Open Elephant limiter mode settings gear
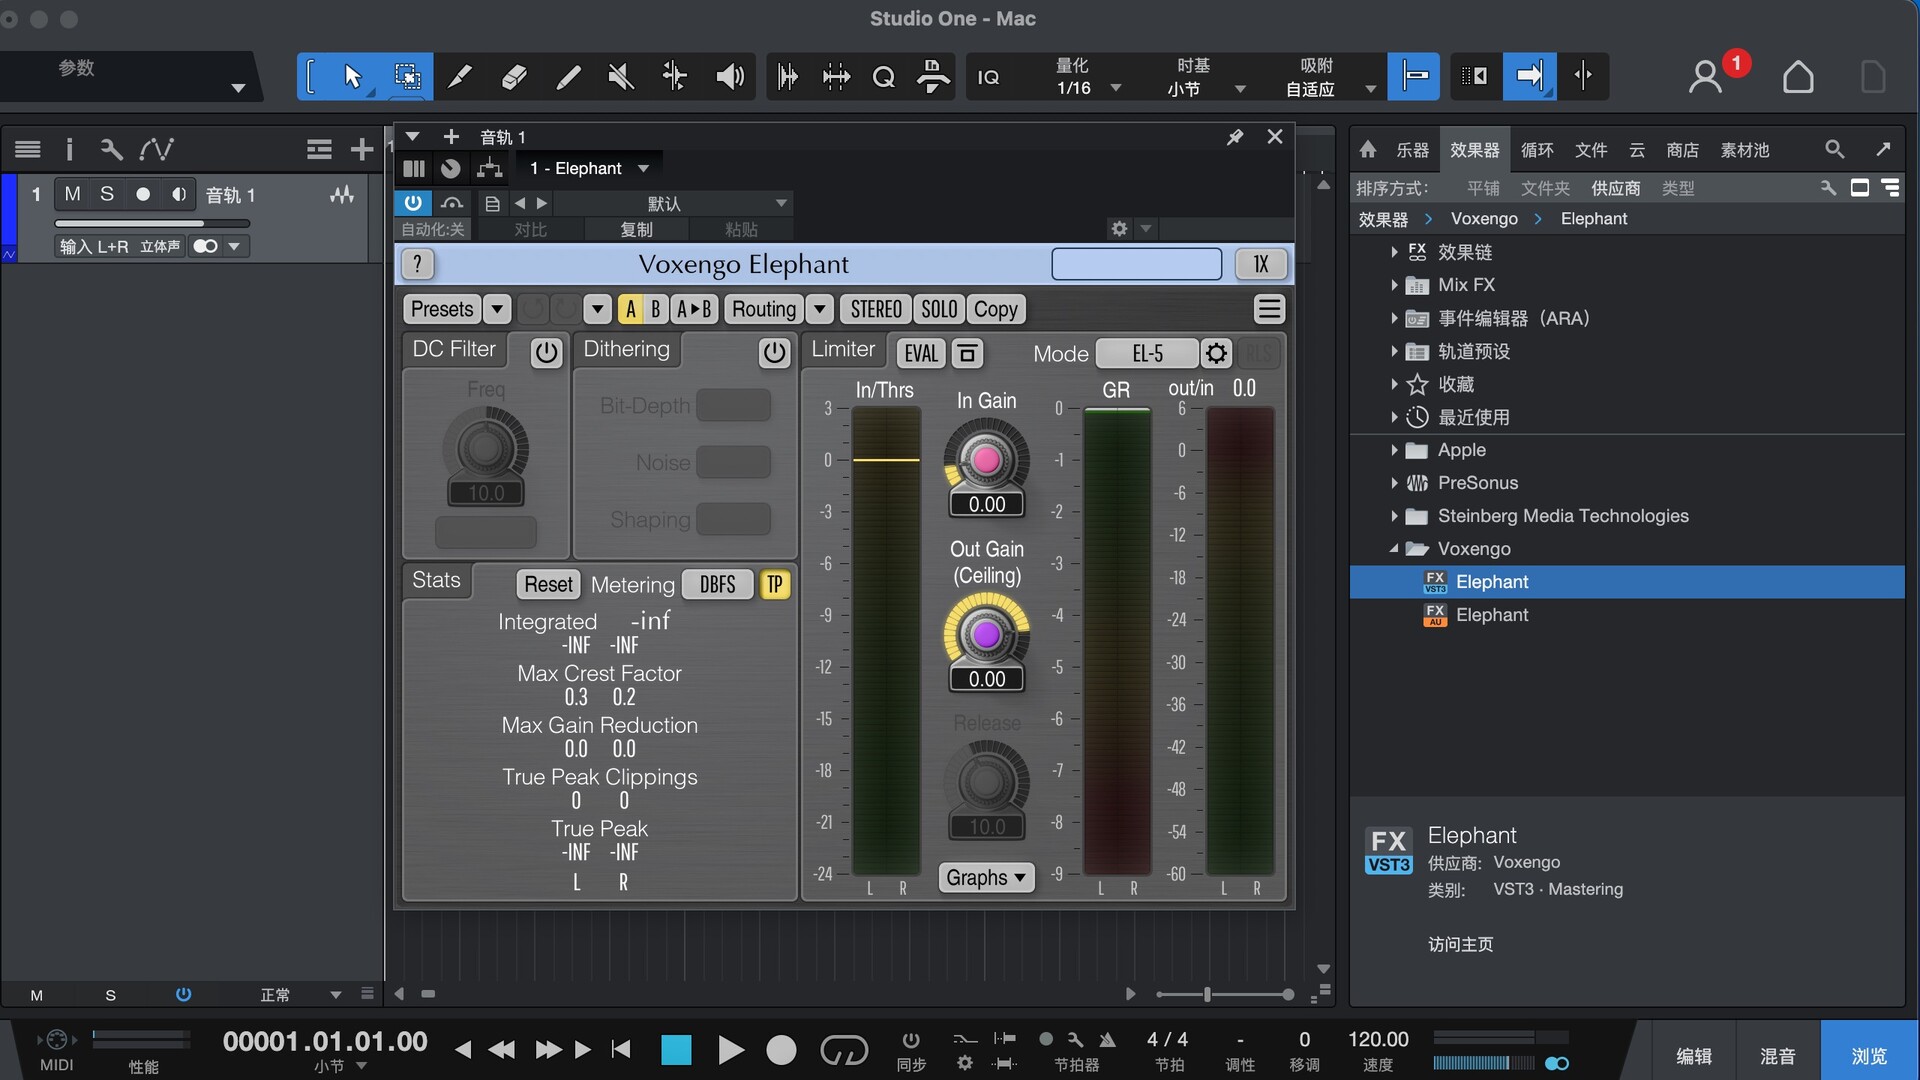The width and height of the screenshot is (1920, 1080). point(1216,353)
